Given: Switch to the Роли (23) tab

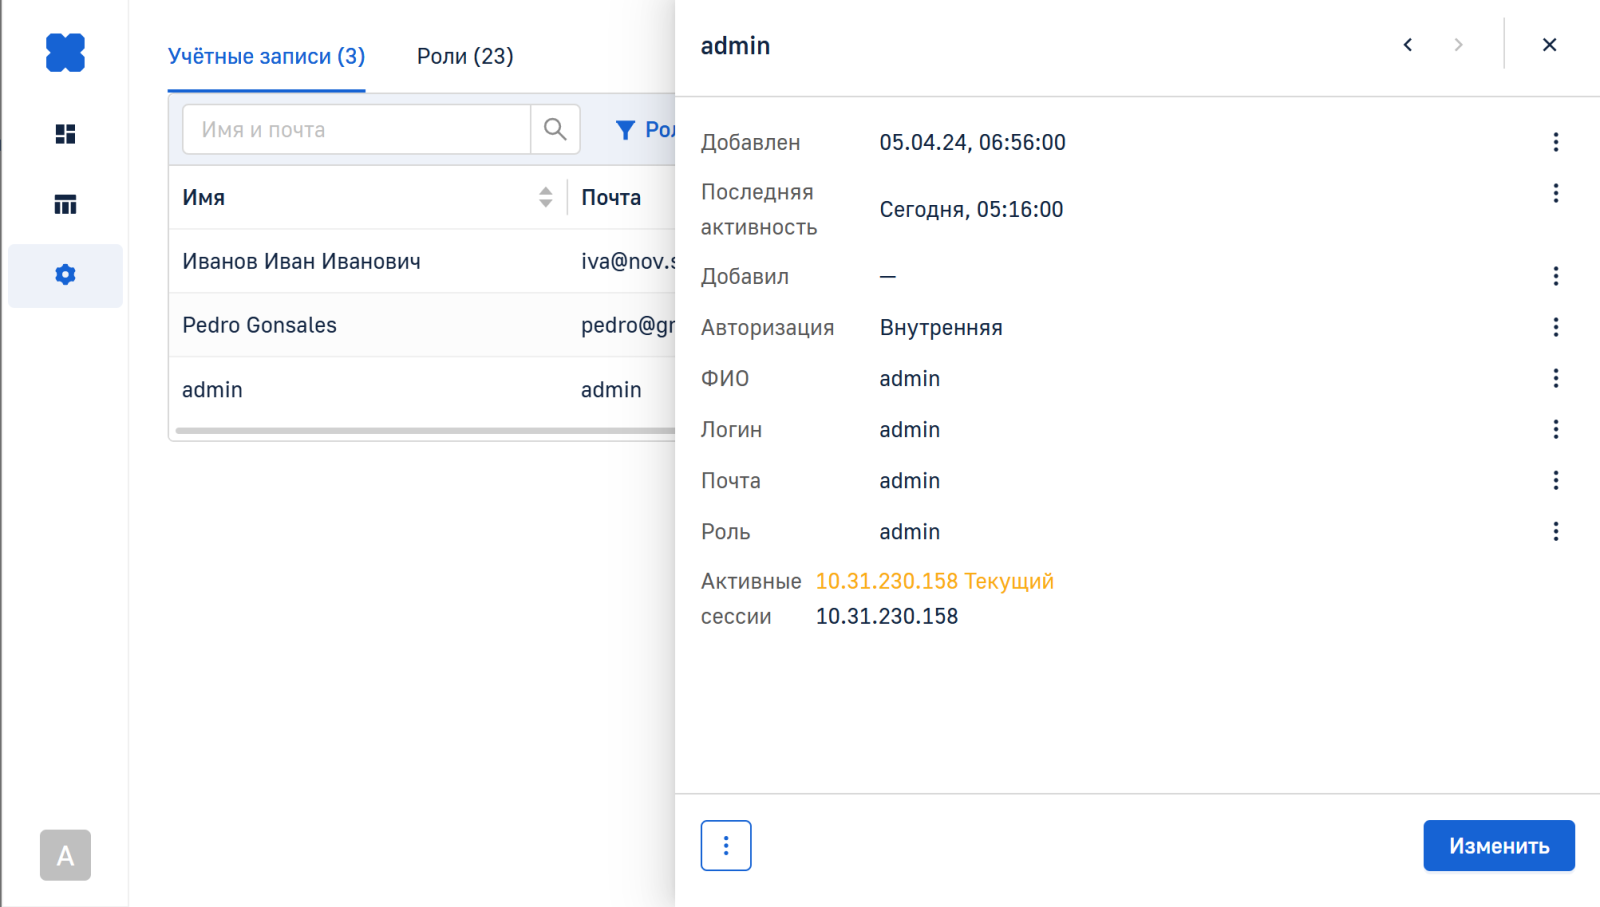Looking at the screenshot, I should (465, 56).
